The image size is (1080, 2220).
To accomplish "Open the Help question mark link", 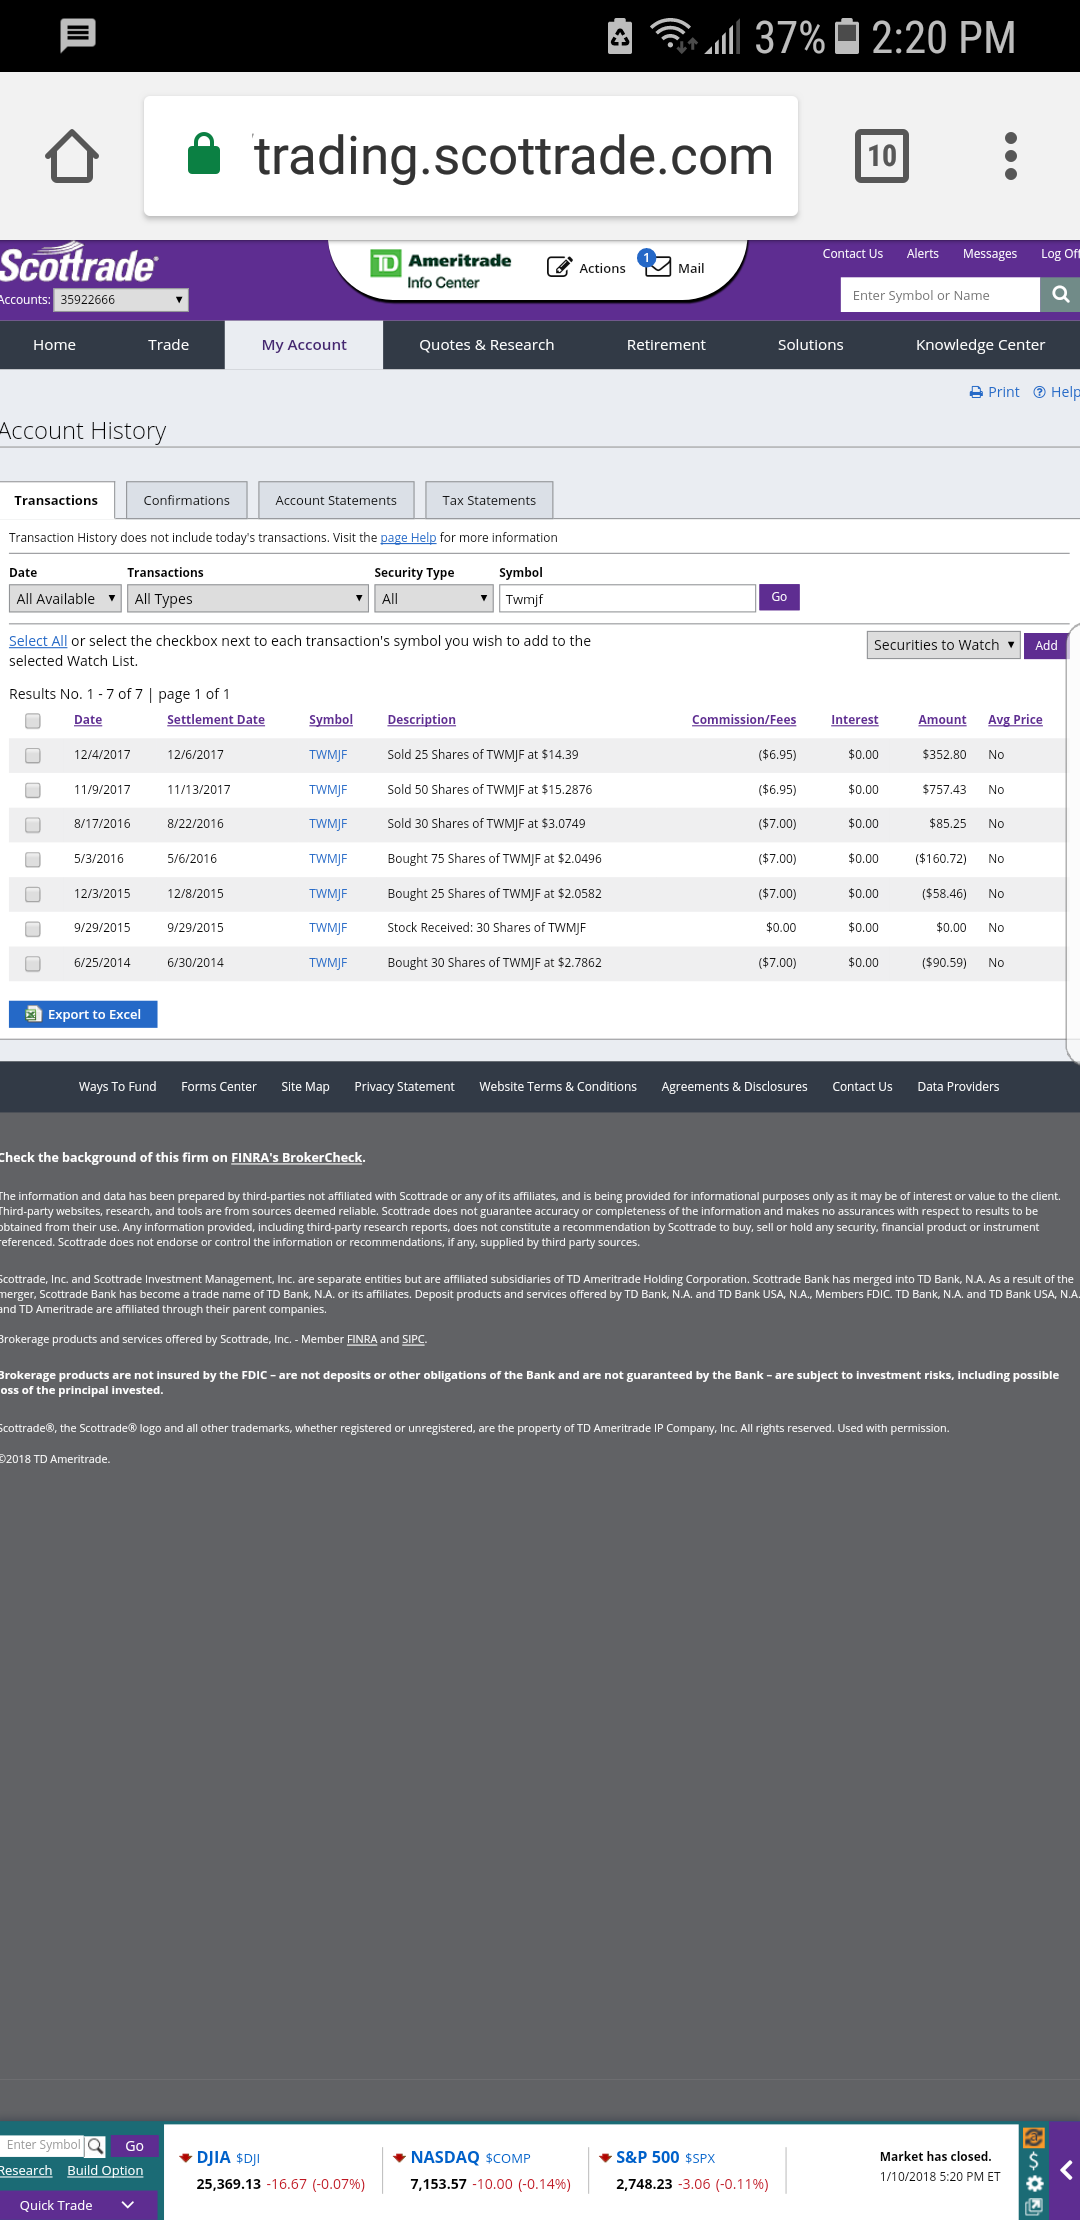I will click(1056, 392).
